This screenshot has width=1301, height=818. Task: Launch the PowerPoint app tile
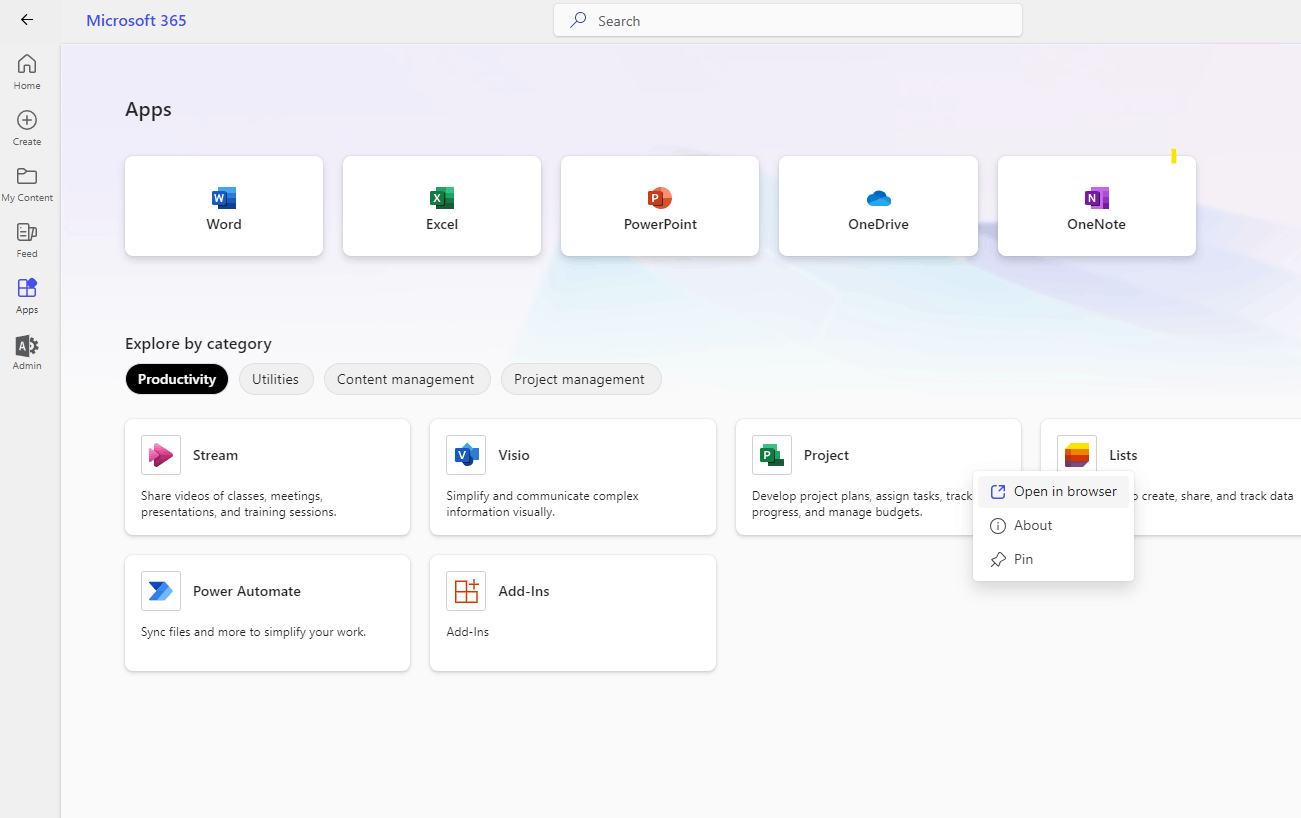(660, 206)
